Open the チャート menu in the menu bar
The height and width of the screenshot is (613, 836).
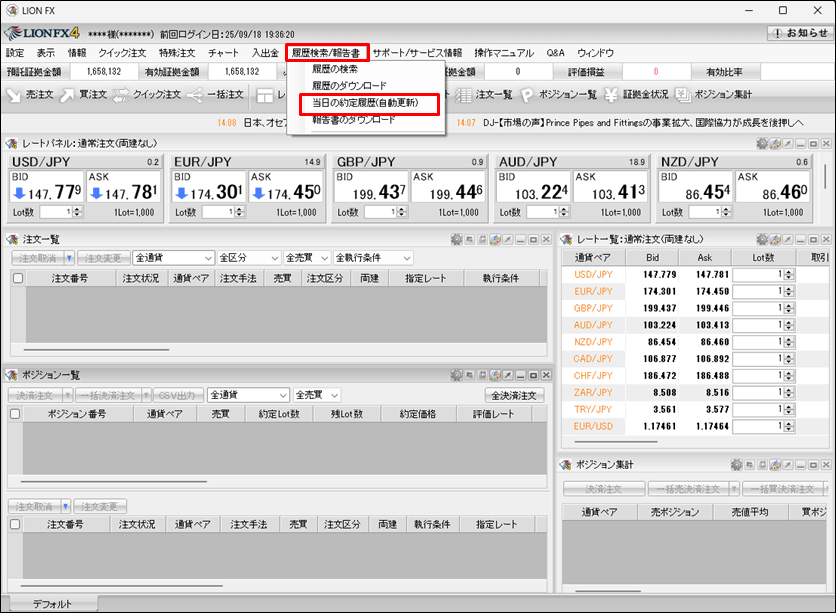click(x=223, y=53)
